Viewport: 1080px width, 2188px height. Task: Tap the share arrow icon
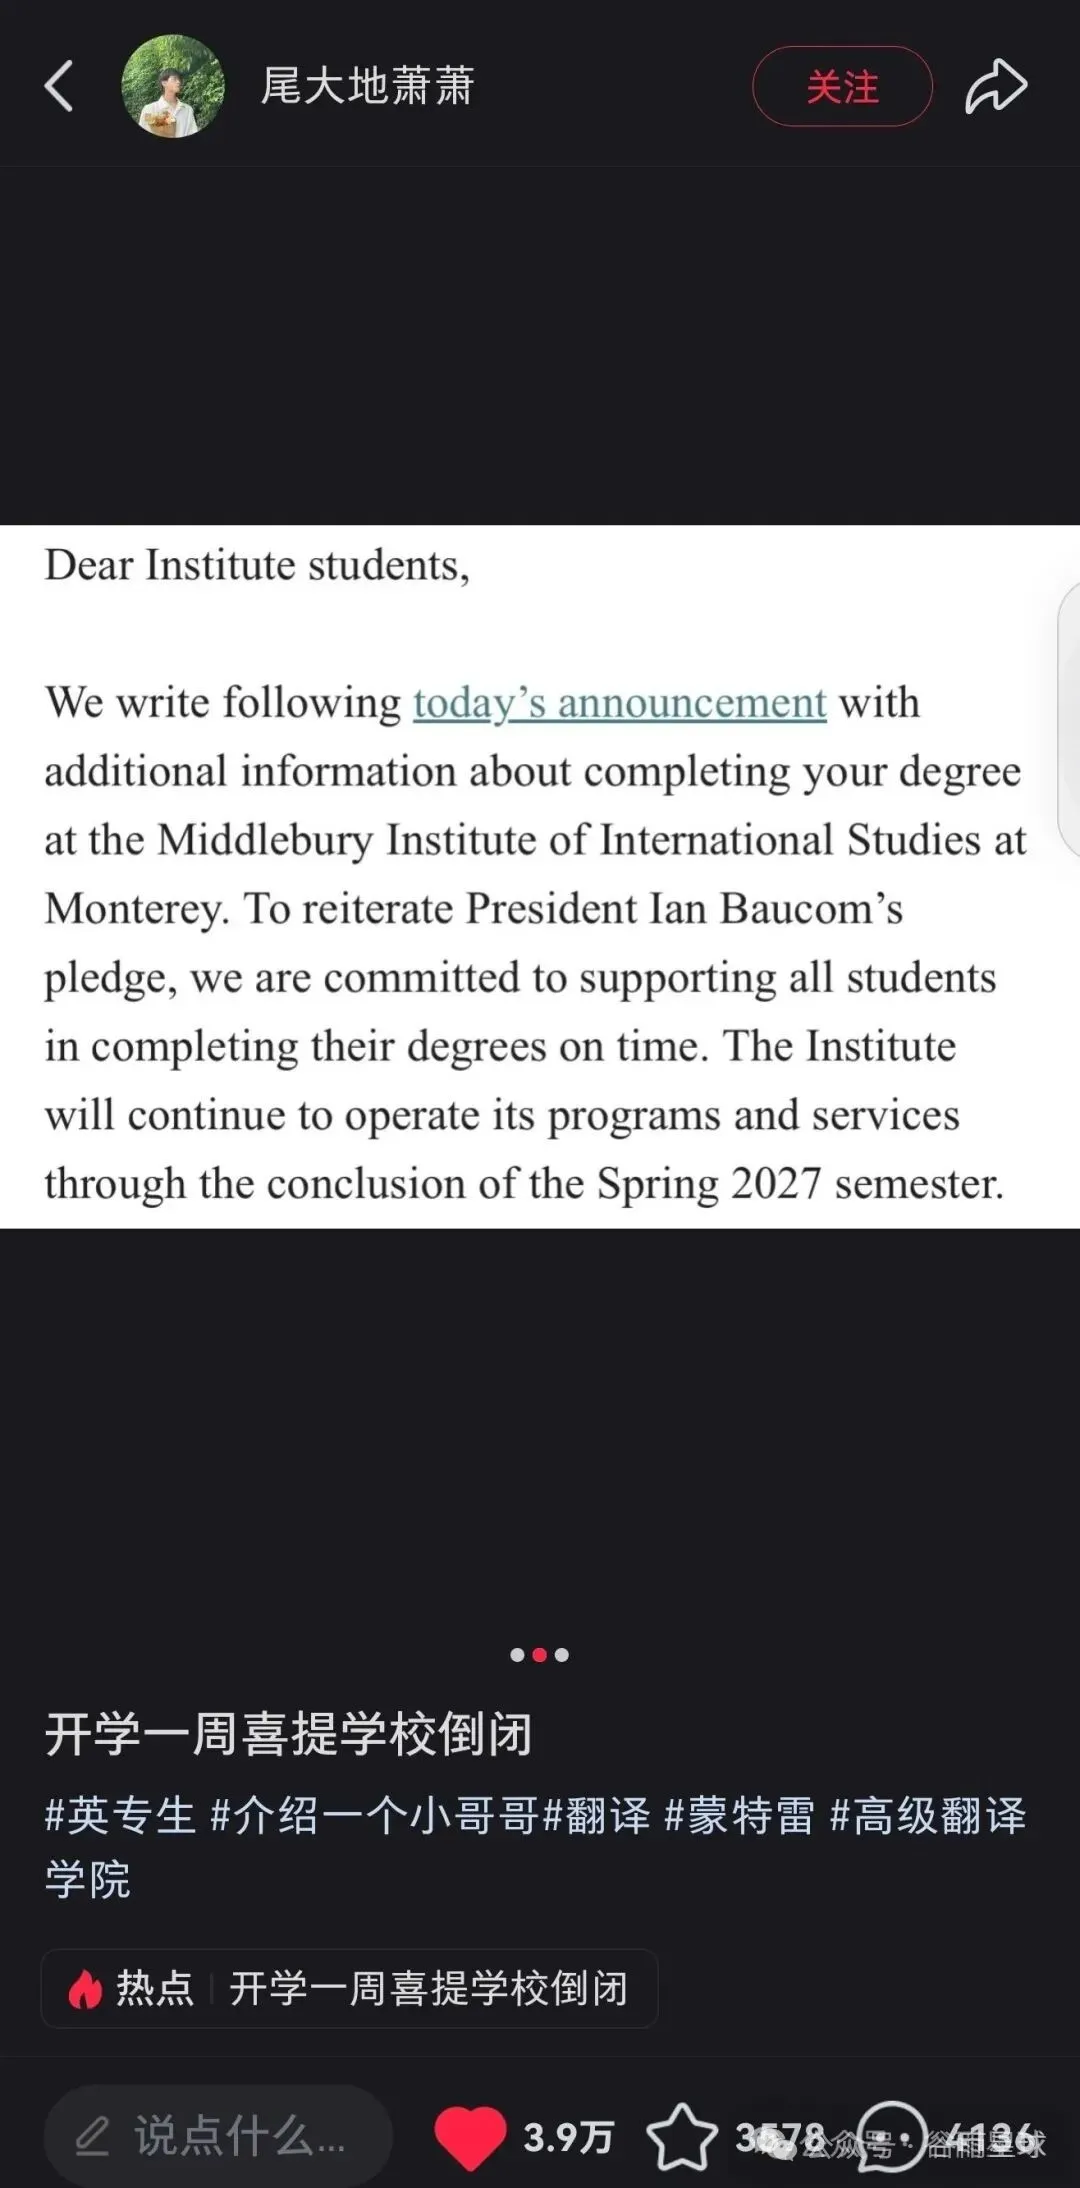(996, 86)
